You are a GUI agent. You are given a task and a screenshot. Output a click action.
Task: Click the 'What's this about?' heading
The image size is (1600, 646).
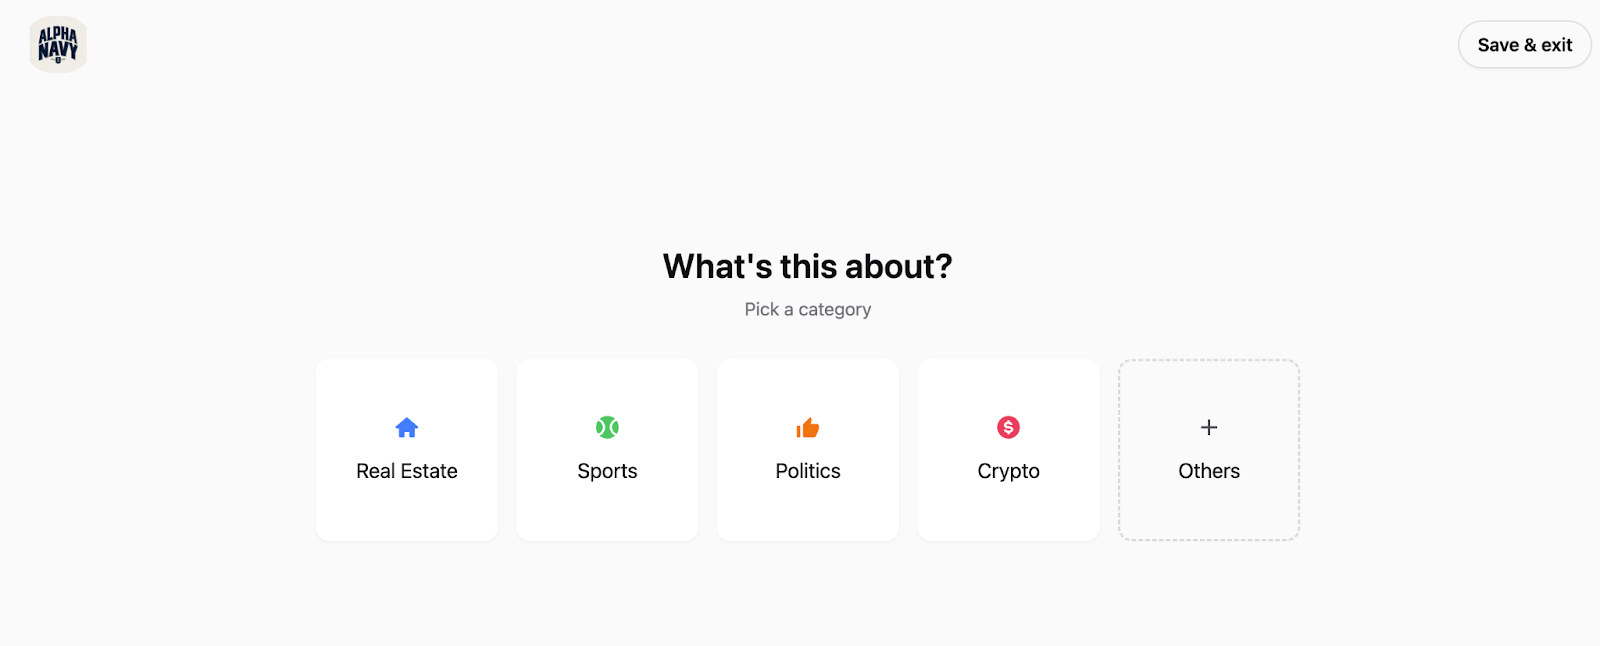point(807,266)
